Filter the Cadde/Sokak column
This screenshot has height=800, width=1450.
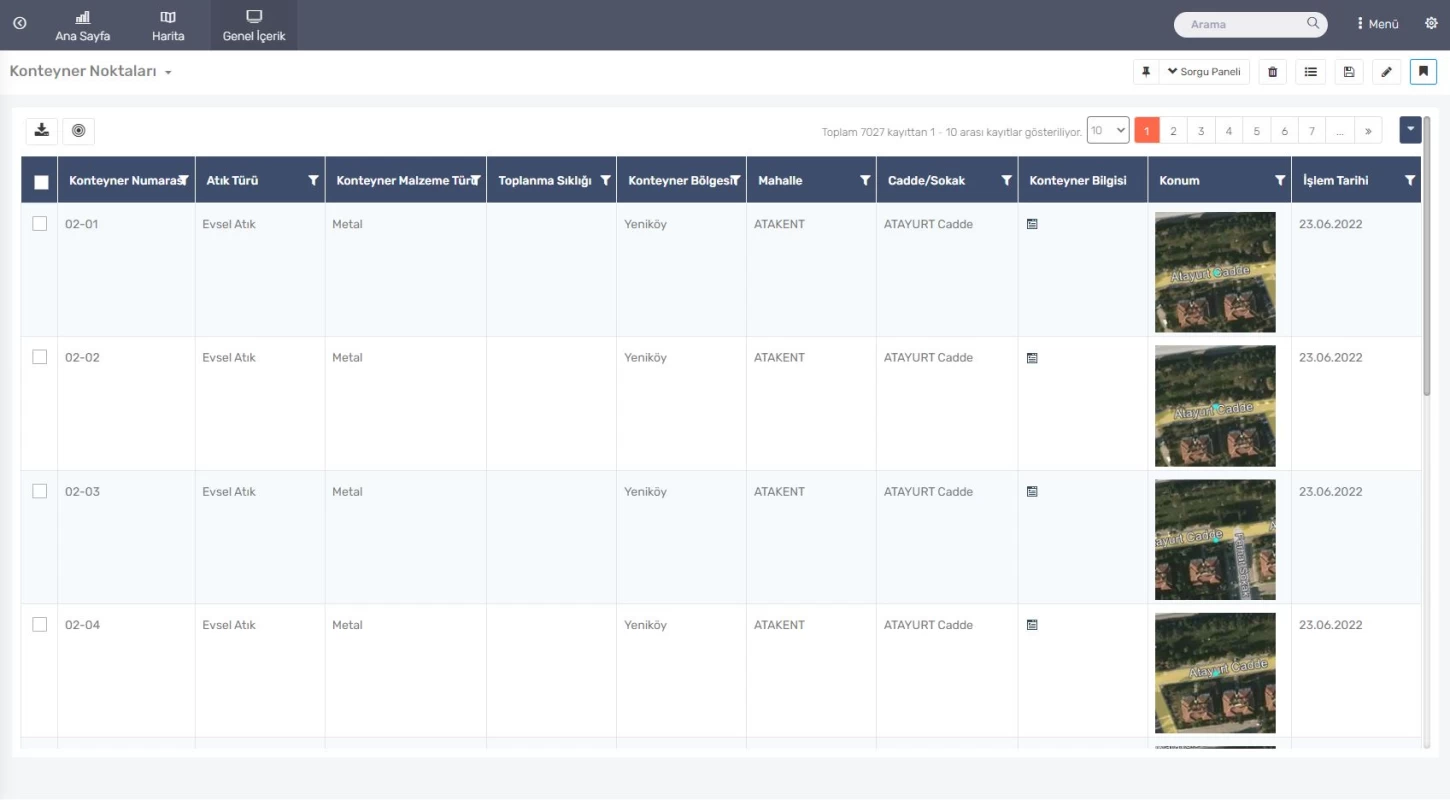coord(1006,180)
